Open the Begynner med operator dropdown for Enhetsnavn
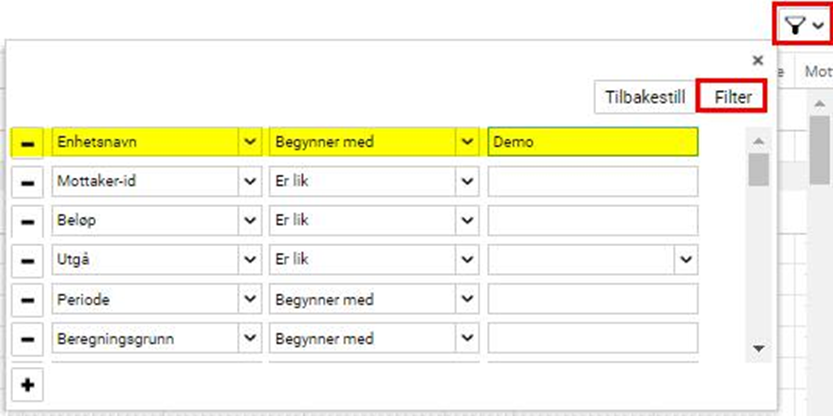This screenshot has height=416, width=833. point(466,143)
